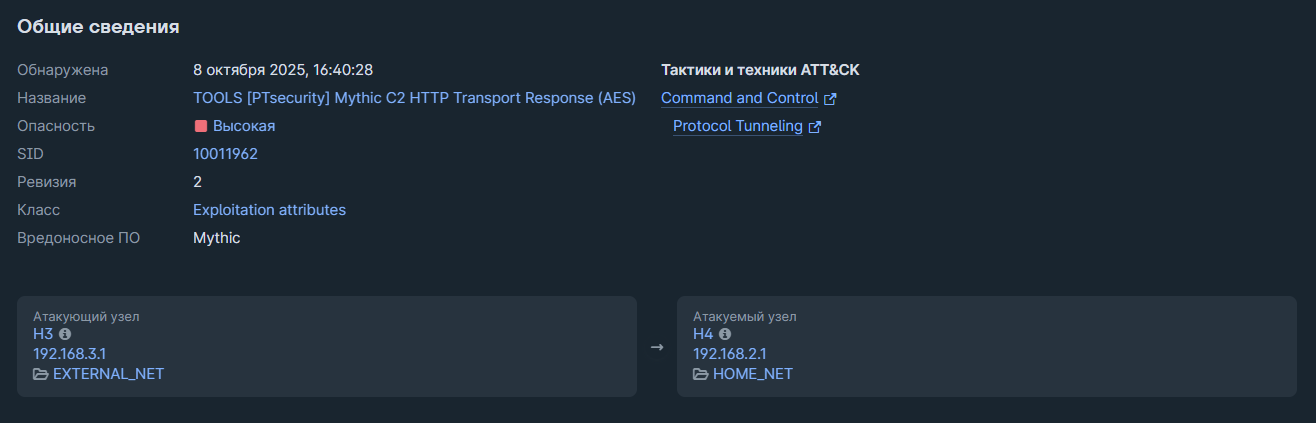Open the HOME_NET group
This screenshot has width=1316, height=423.
pyautogui.click(x=752, y=374)
